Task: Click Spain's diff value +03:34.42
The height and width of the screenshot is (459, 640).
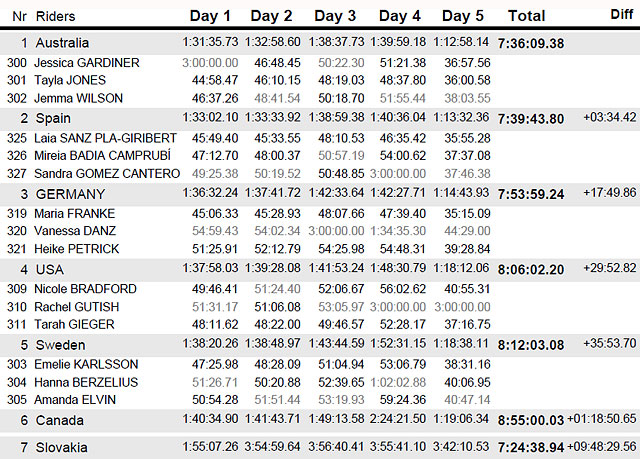Action: (610, 118)
